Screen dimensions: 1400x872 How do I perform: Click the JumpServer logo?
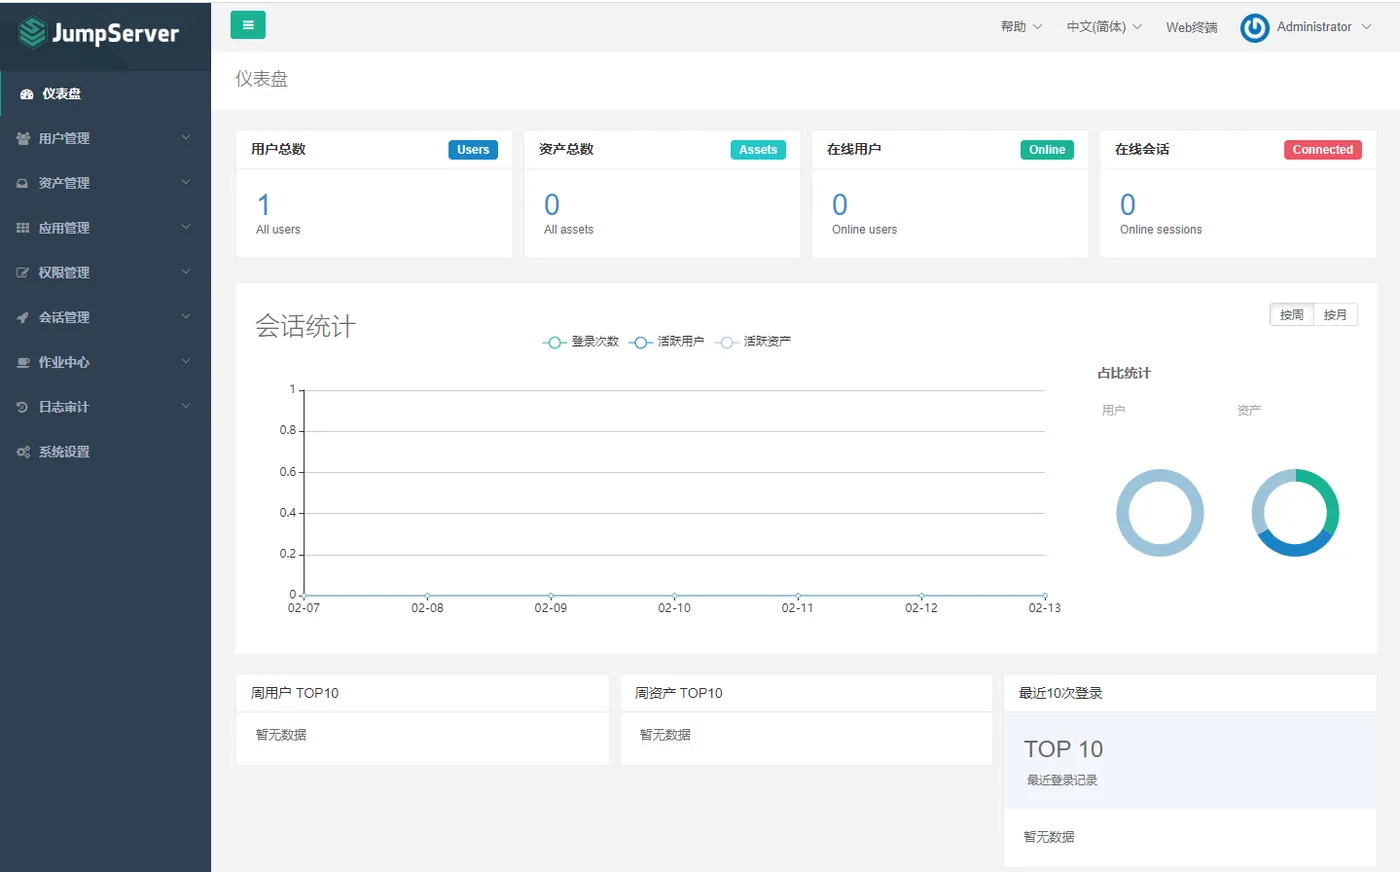98,33
